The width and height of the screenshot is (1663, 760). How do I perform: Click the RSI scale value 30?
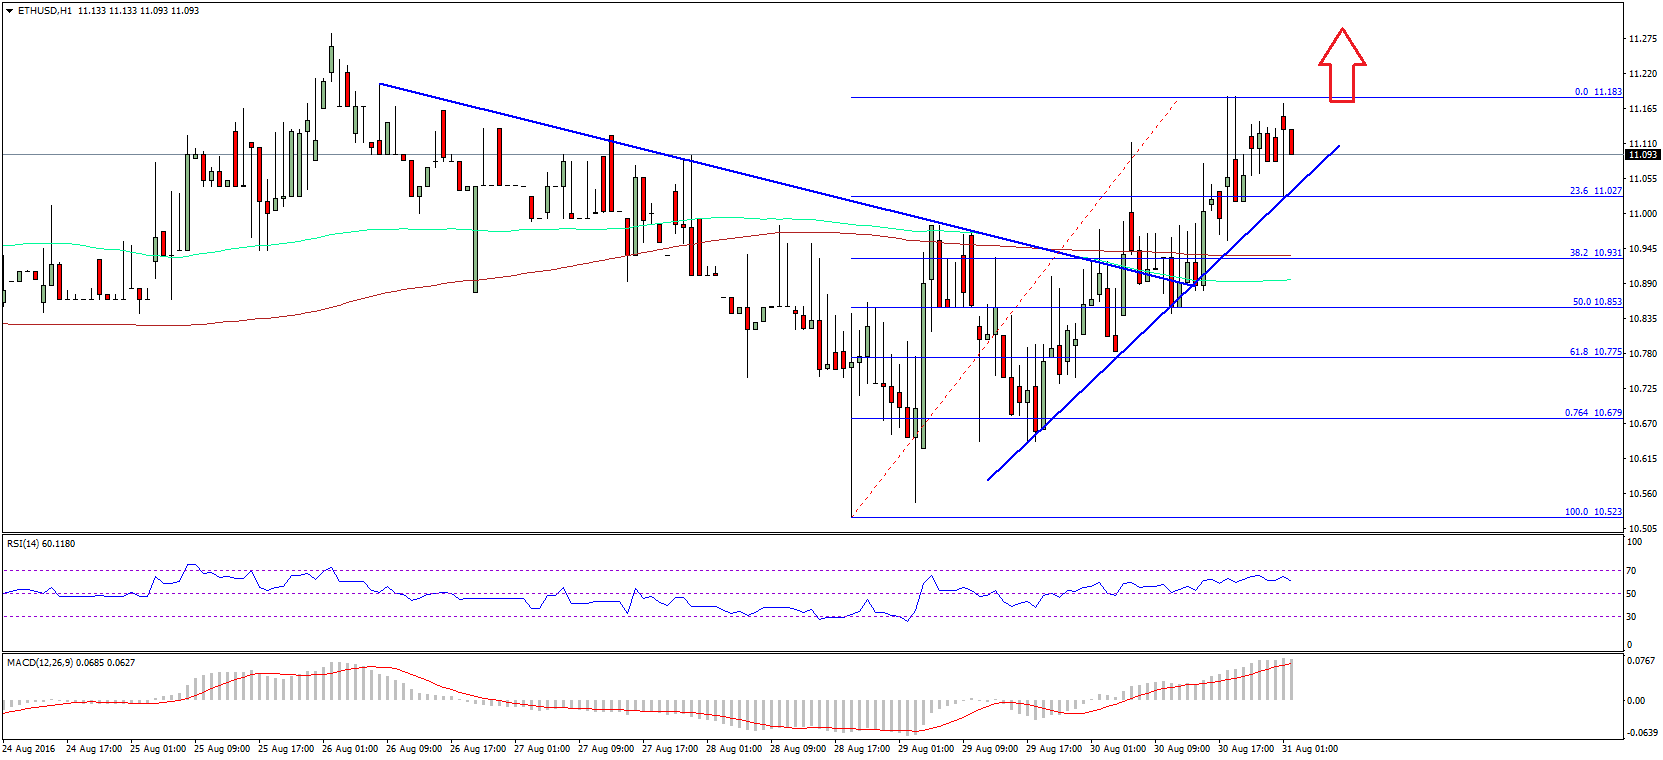coord(1631,617)
